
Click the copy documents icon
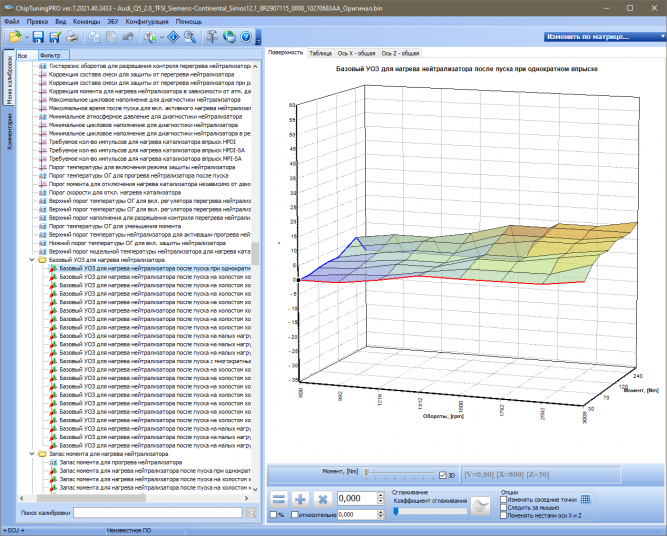94,37
